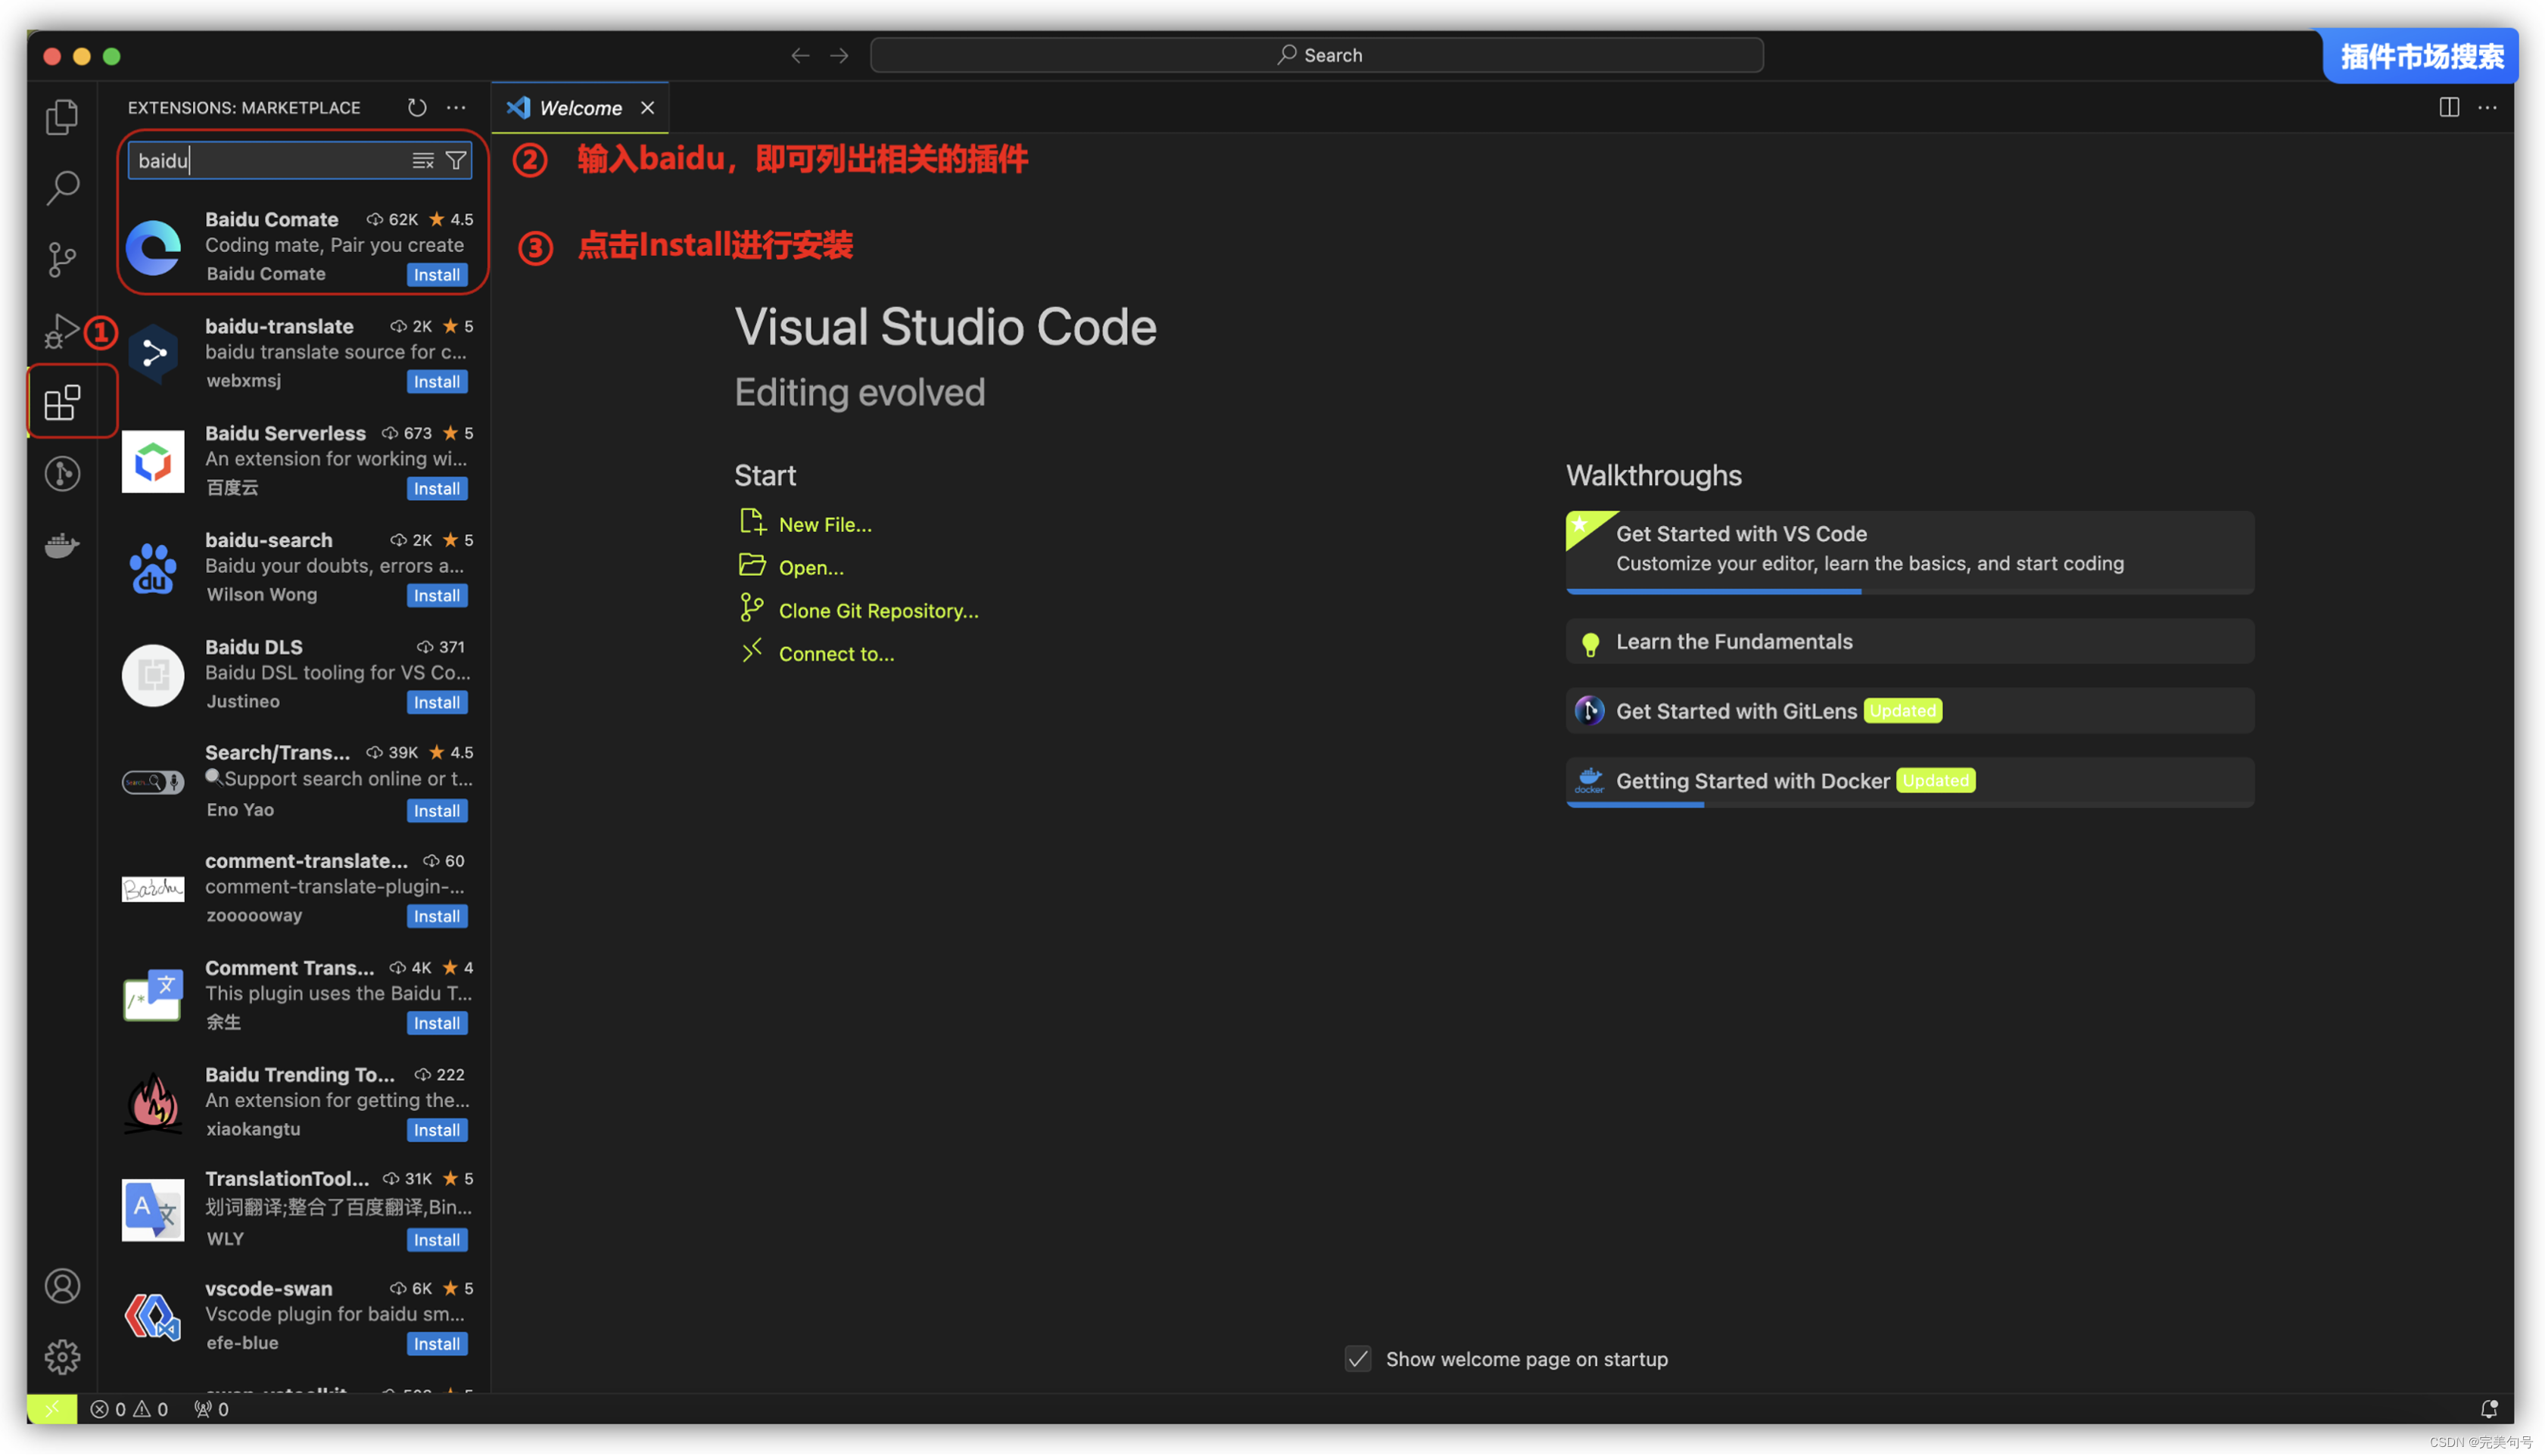
Task: Click the Clone Git Repository branch icon
Action: tap(752, 608)
